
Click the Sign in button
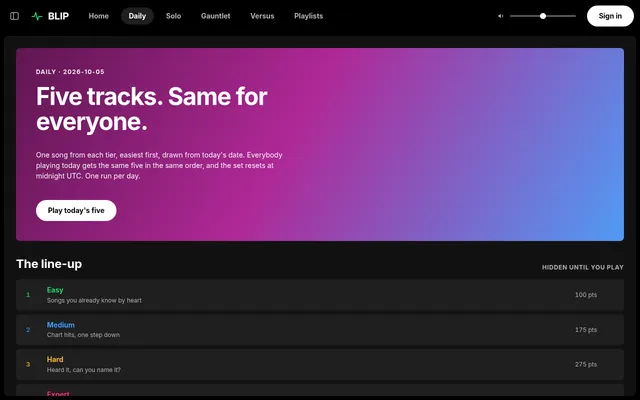point(610,16)
